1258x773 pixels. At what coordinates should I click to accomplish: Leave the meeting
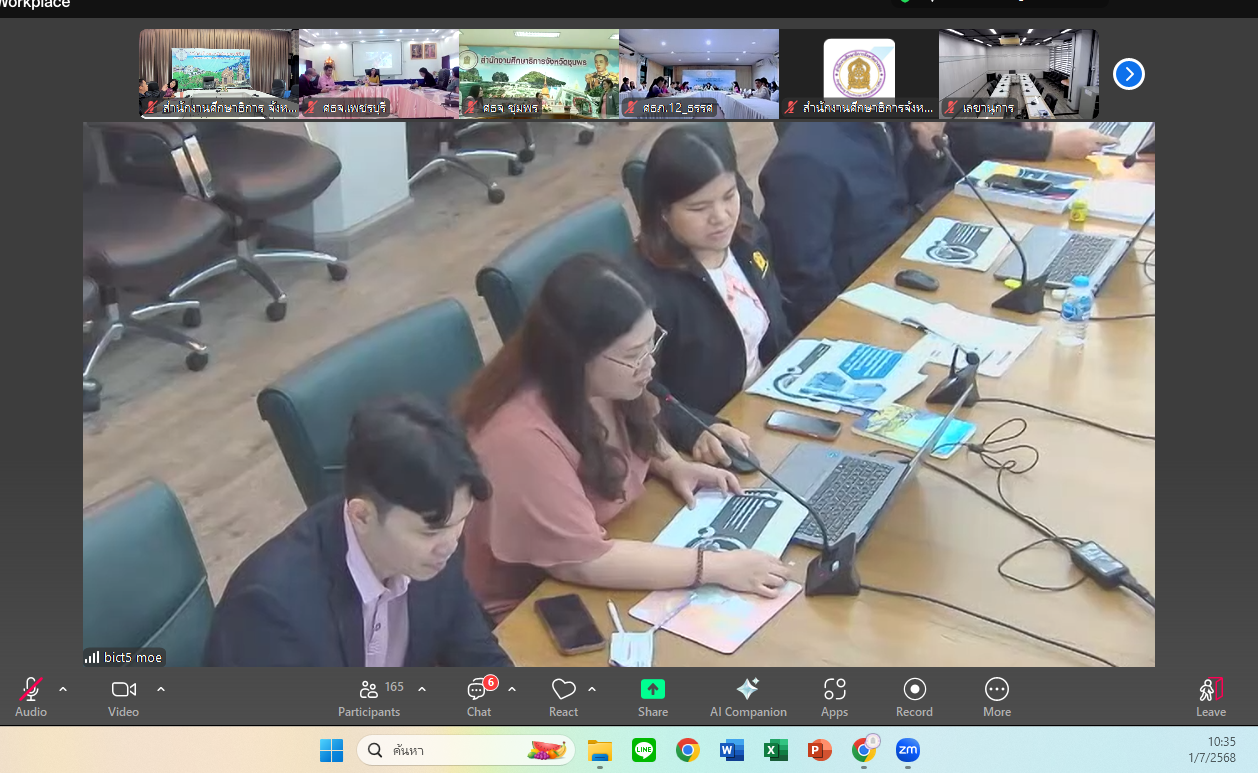(1211, 696)
